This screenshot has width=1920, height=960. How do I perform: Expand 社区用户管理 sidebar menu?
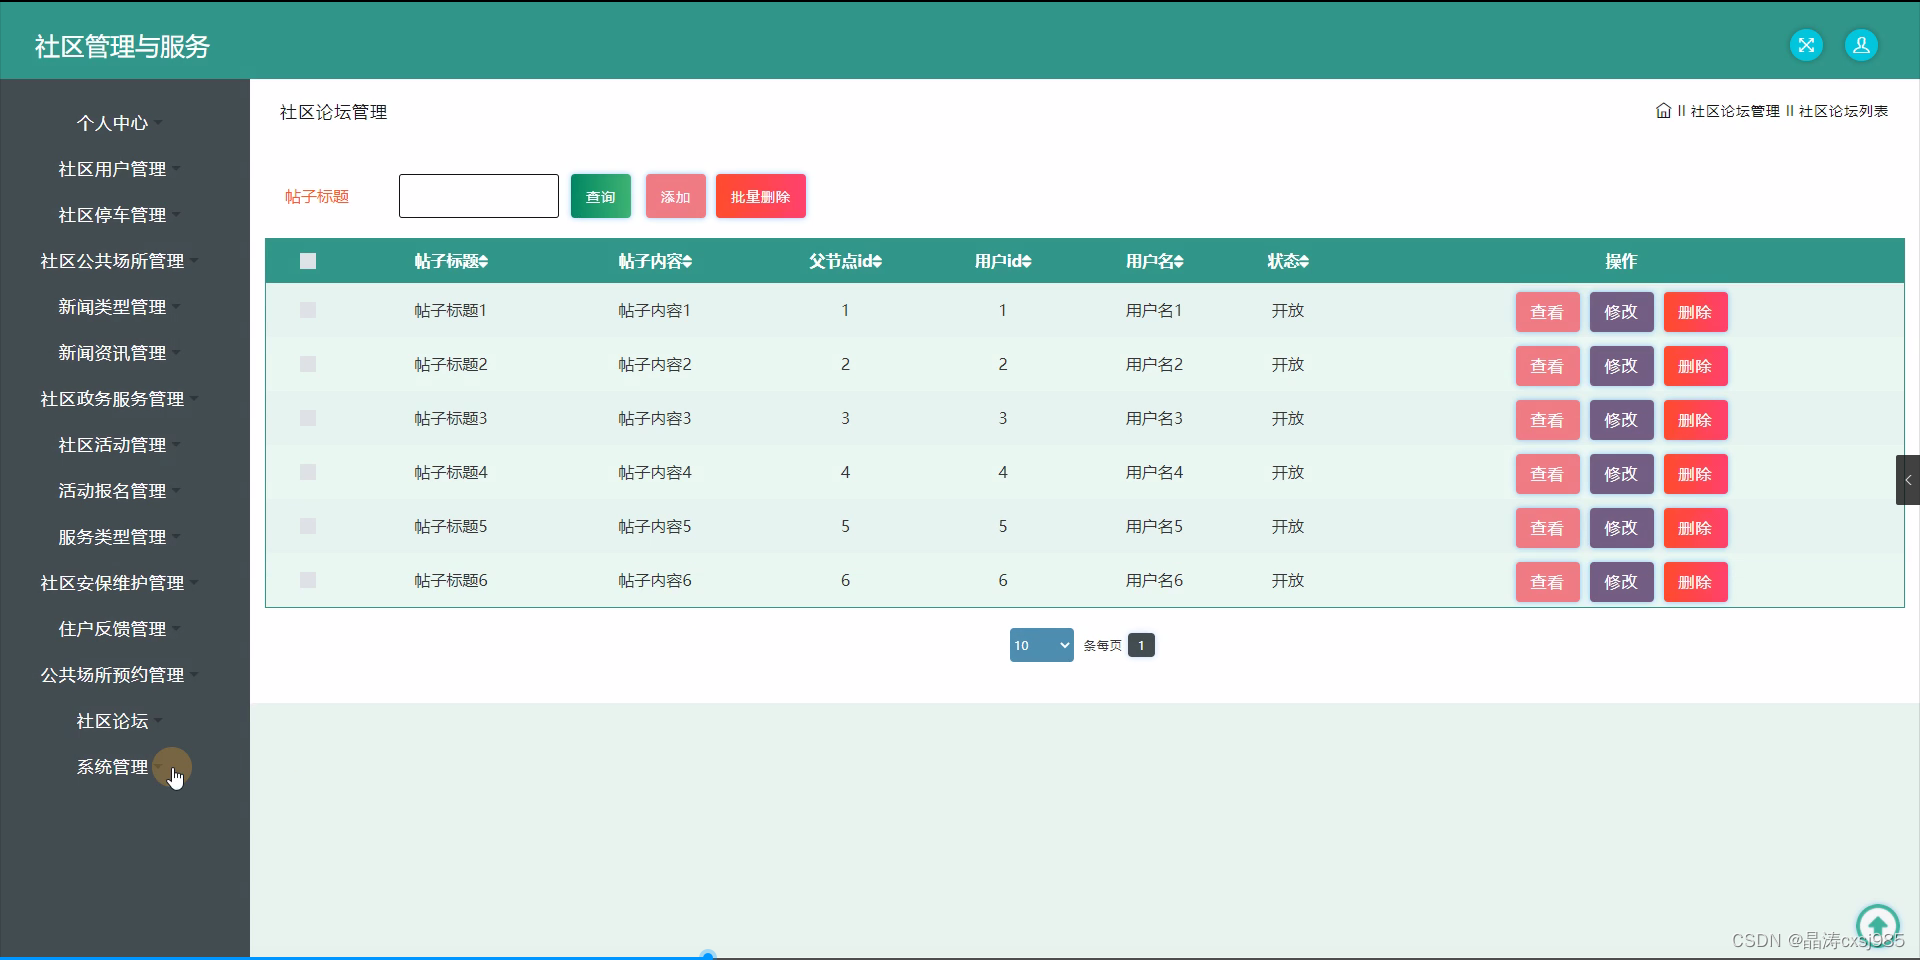pyautogui.click(x=118, y=169)
